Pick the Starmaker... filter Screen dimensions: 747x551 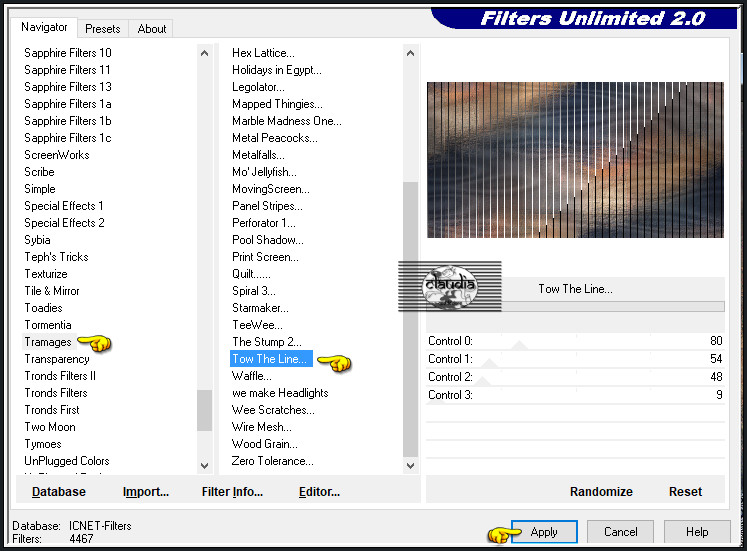pyautogui.click(x=260, y=308)
